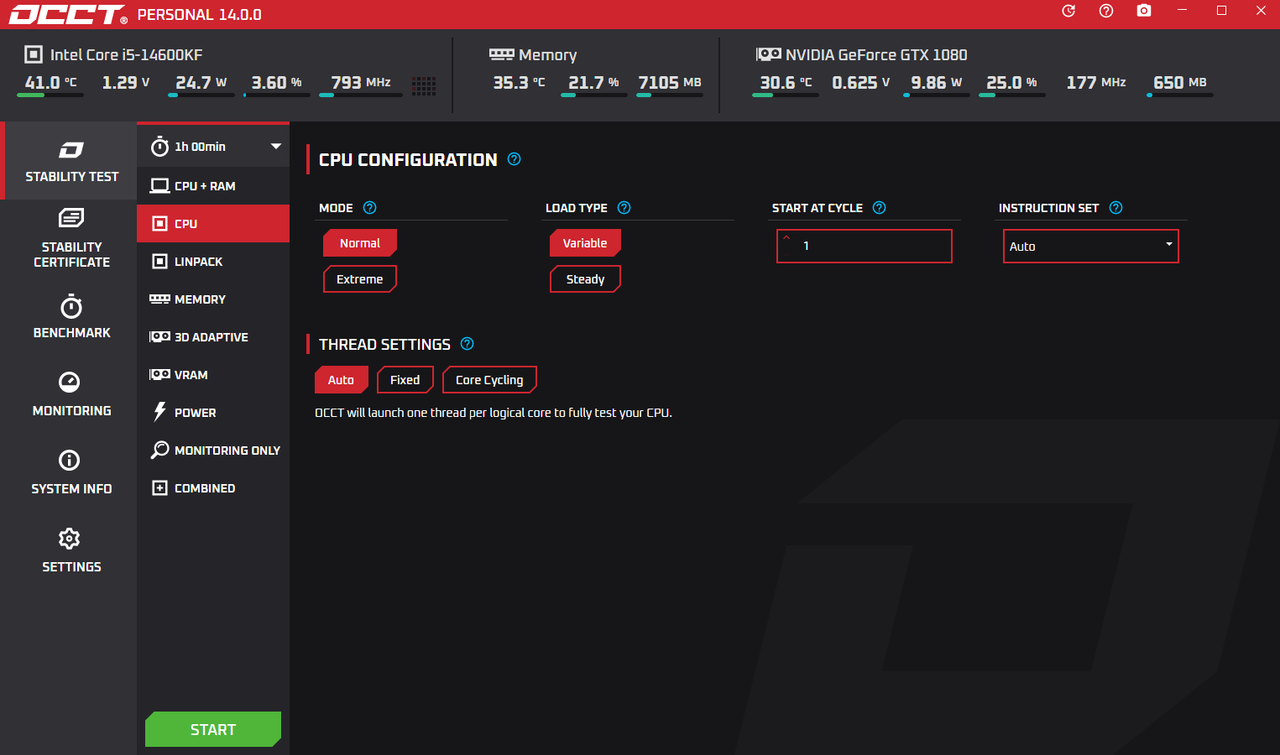Click the memory 7105 MB reading
This screenshot has width=1280, height=755.
click(x=670, y=83)
